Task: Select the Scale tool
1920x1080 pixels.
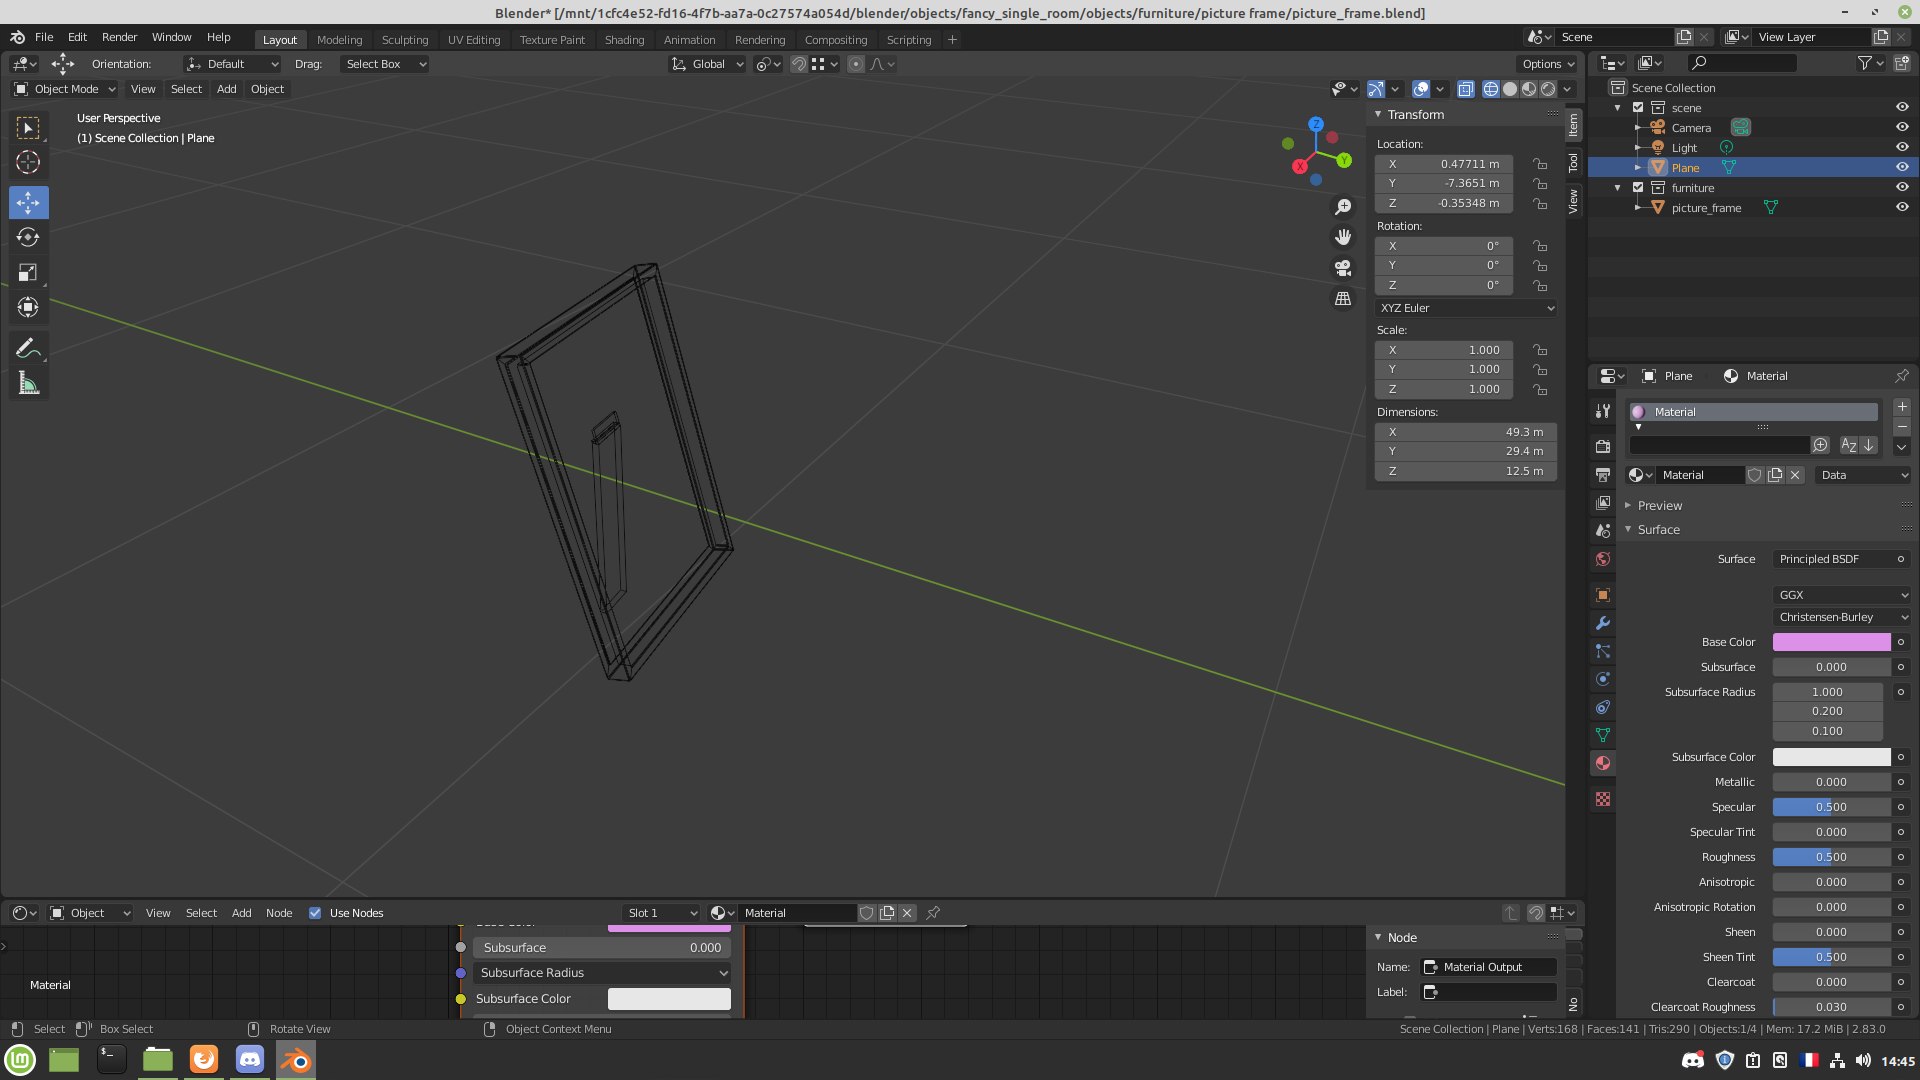Action: 28,272
